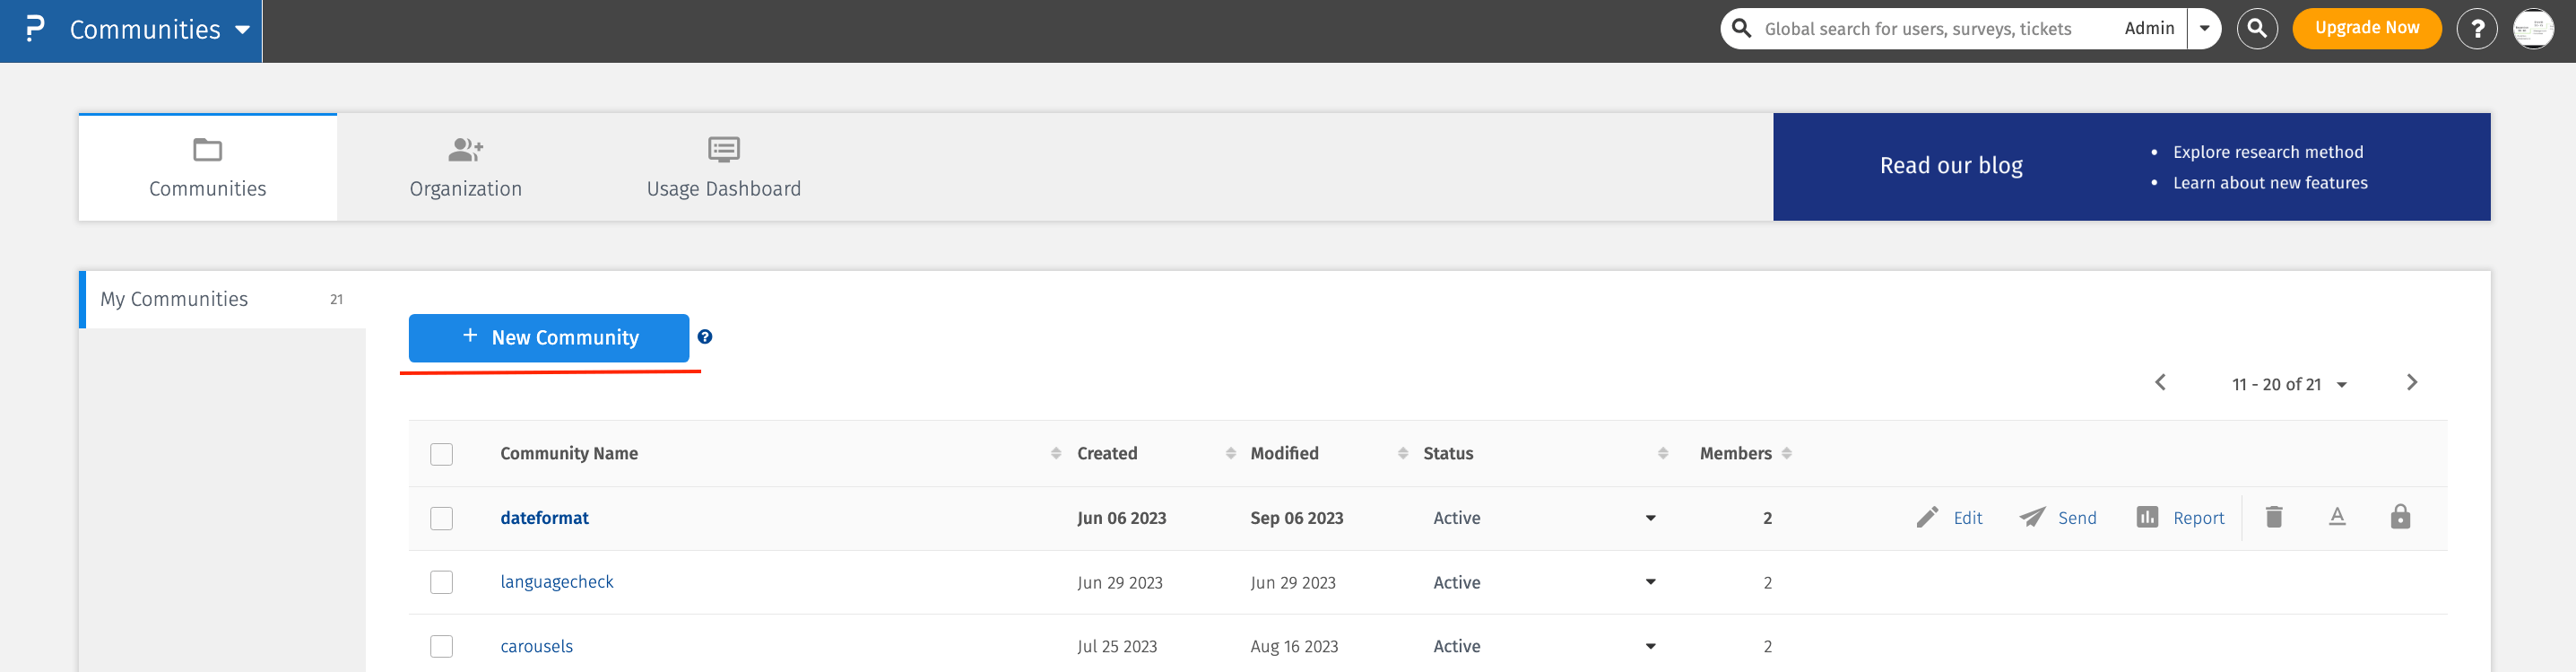The width and height of the screenshot is (2576, 672).
Task: Go to next page of communities
Action: (x=2412, y=383)
